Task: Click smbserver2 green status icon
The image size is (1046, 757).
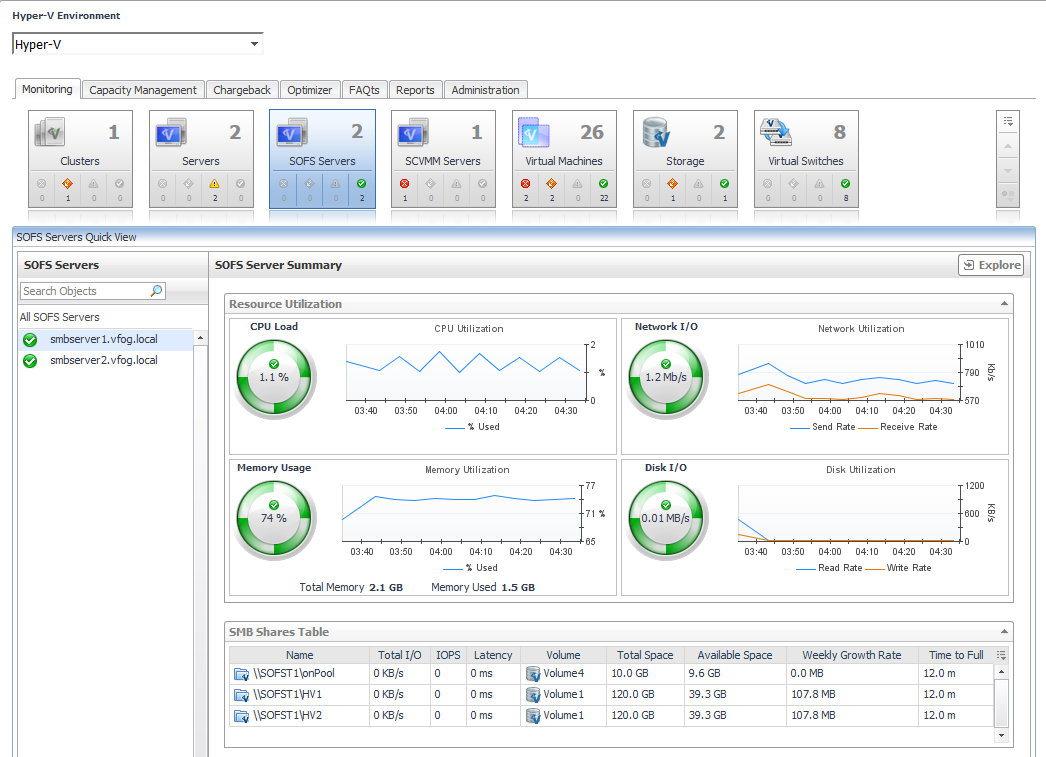Action: [30, 361]
